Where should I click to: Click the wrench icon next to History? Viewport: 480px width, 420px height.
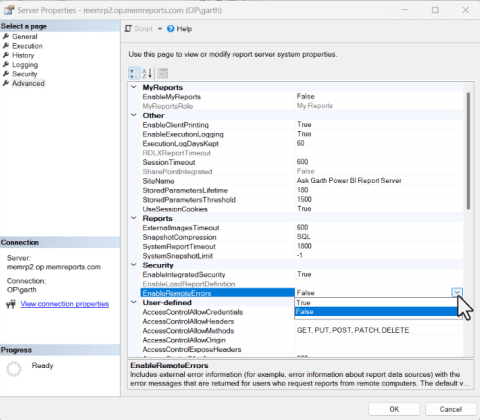click(6, 55)
